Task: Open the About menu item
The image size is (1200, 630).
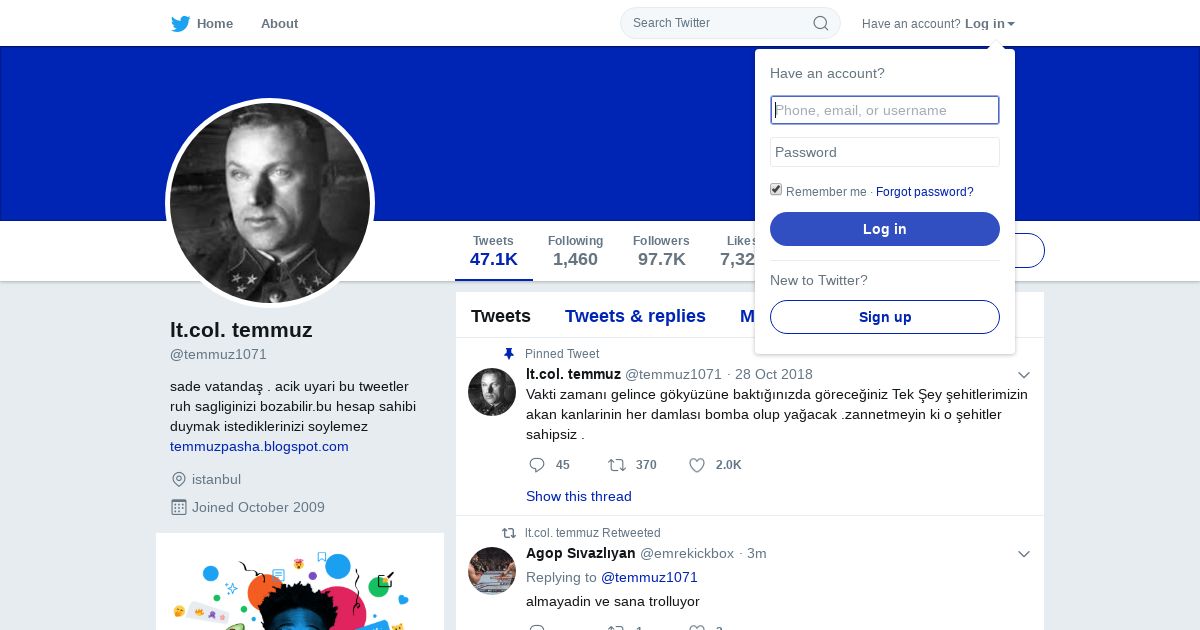Action: 279,24
